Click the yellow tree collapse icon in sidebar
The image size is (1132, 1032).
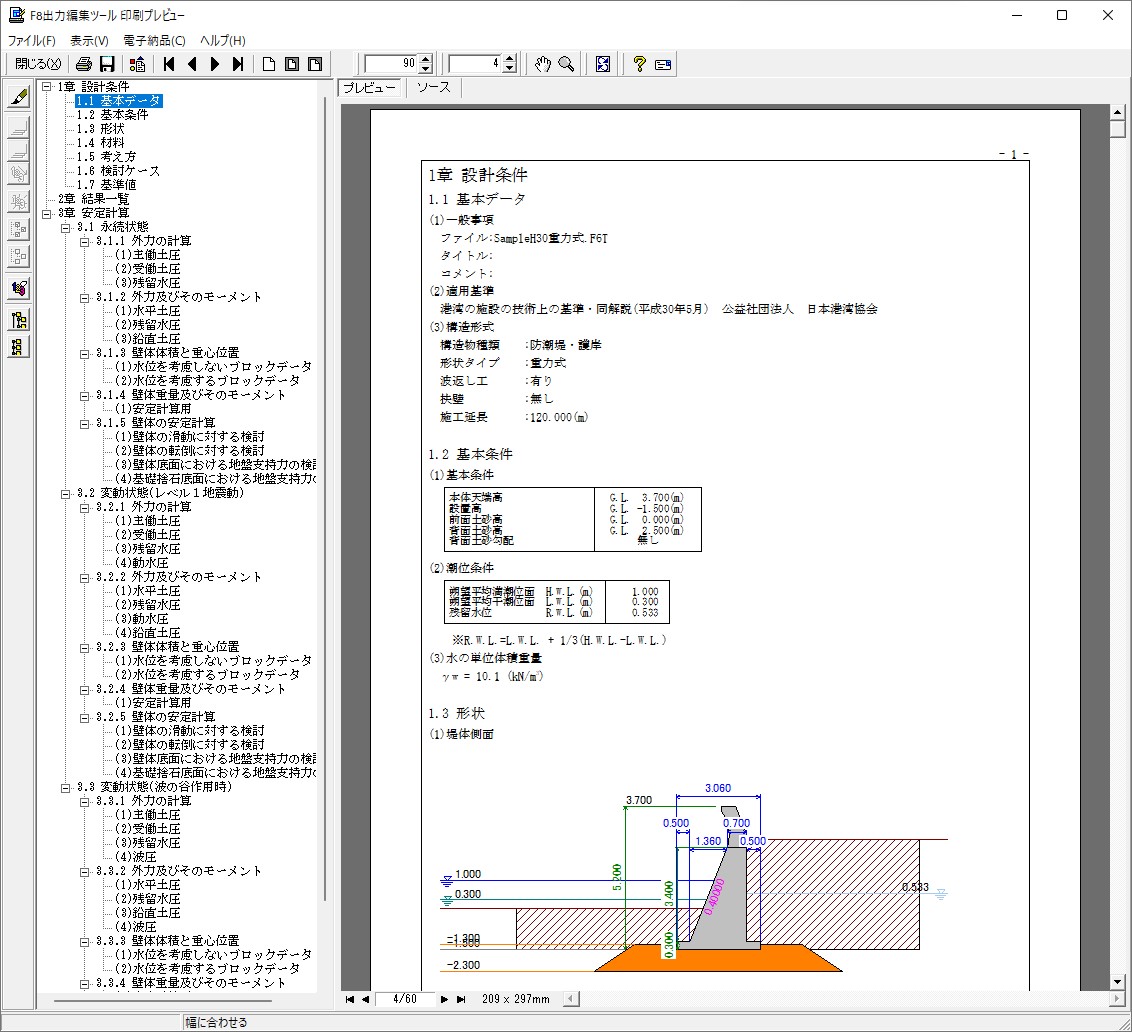[19, 347]
